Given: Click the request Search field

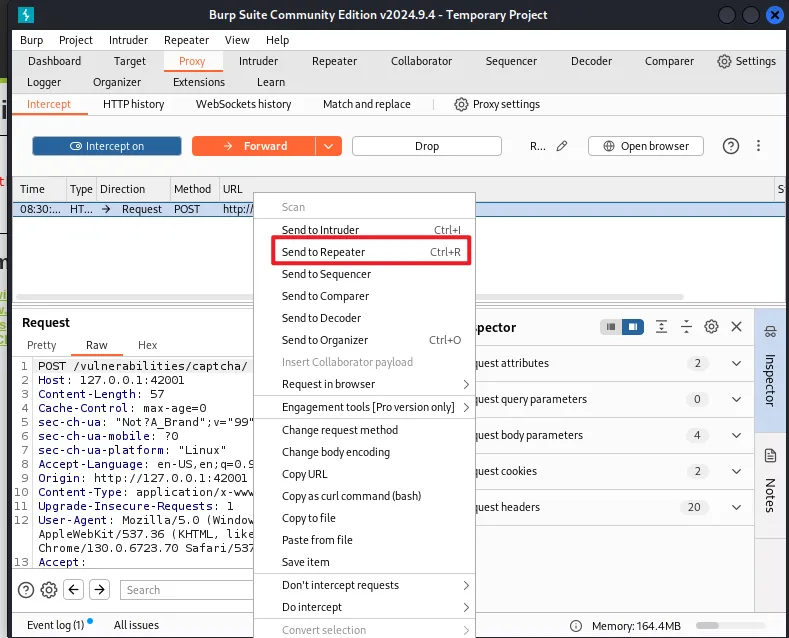Looking at the screenshot, I should coord(187,590).
